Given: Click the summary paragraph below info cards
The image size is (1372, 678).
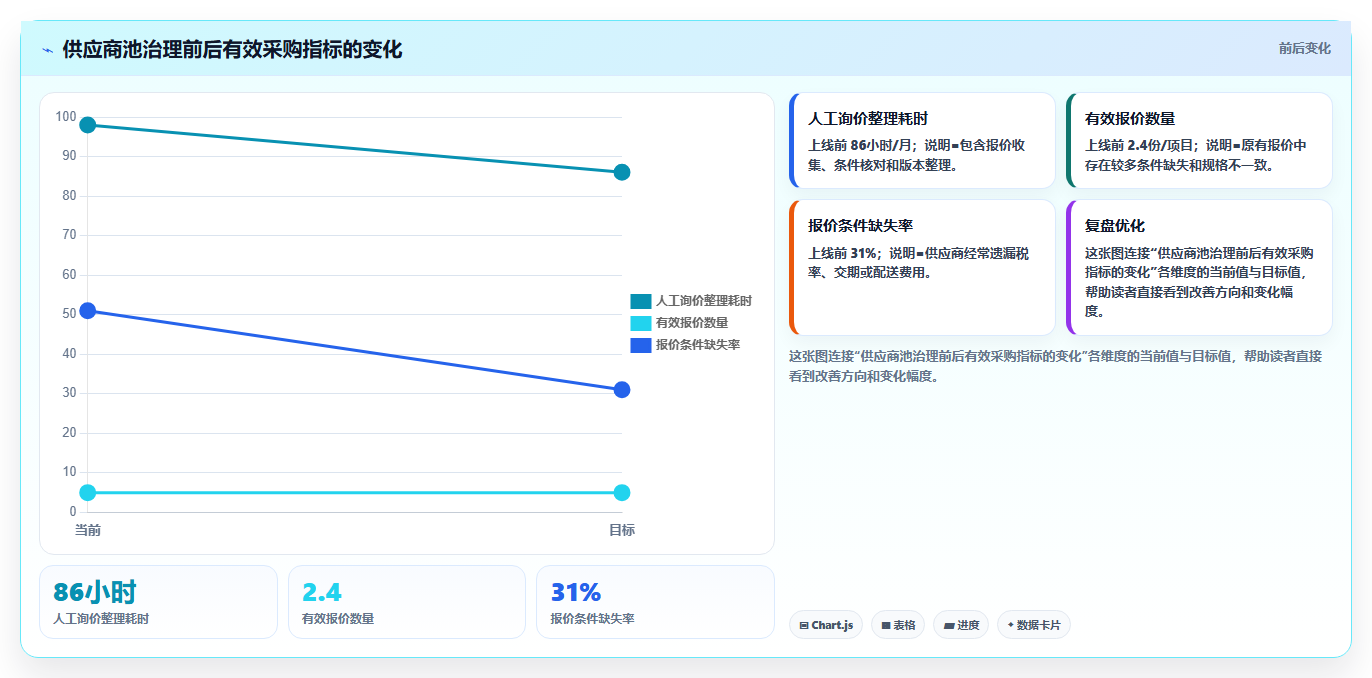Looking at the screenshot, I should [1056, 366].
